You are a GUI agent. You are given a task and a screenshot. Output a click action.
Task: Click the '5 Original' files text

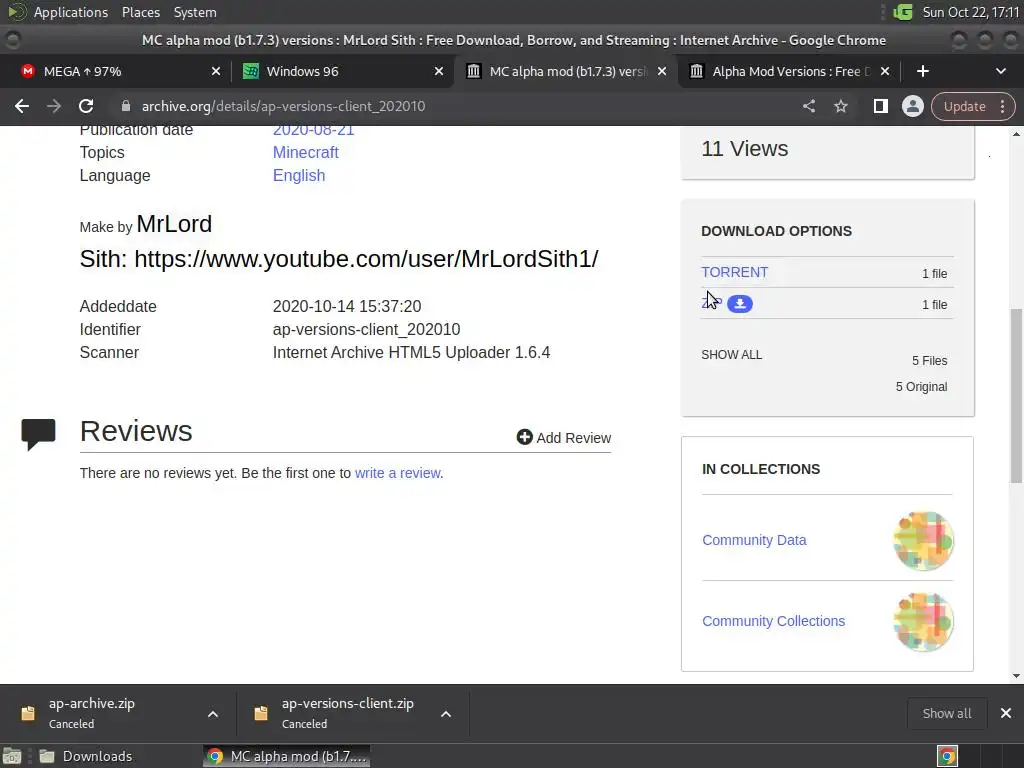click(x=921, y=387)
